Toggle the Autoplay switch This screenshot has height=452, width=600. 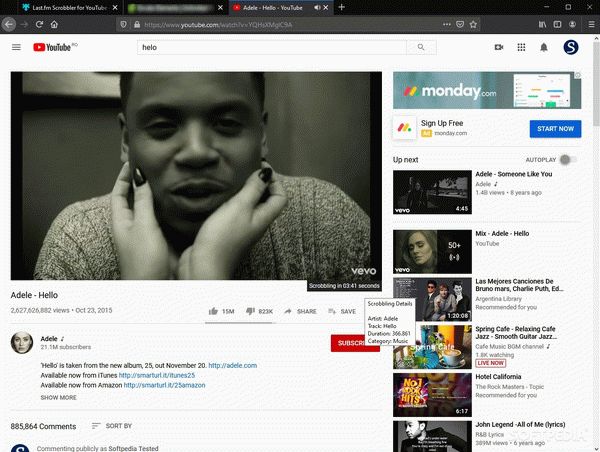point(568,160)
